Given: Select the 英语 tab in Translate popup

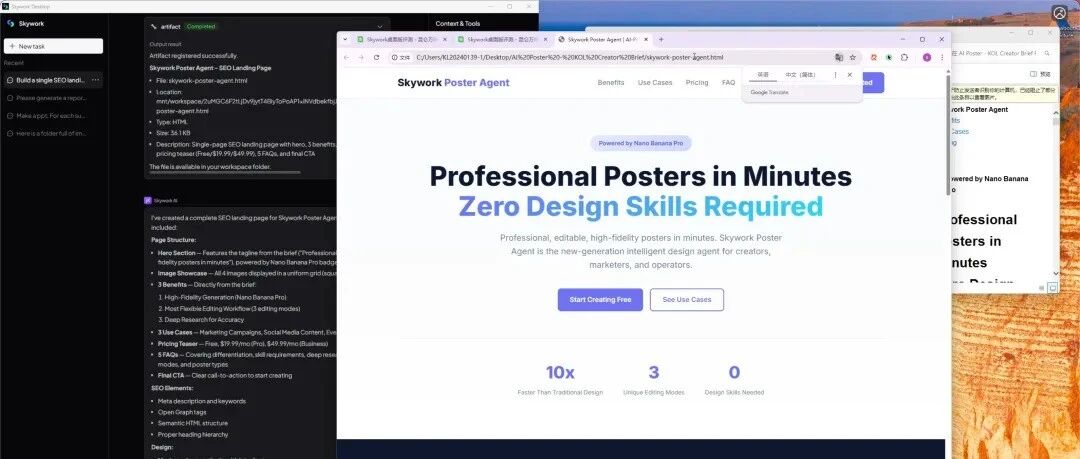Looking at the screenshot, I should (x=762, y=74).
